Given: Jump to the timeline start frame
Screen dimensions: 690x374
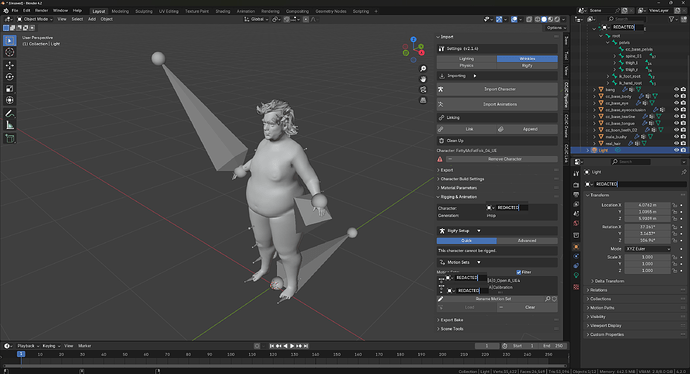Looking at the screenshot, I should 272,346.
